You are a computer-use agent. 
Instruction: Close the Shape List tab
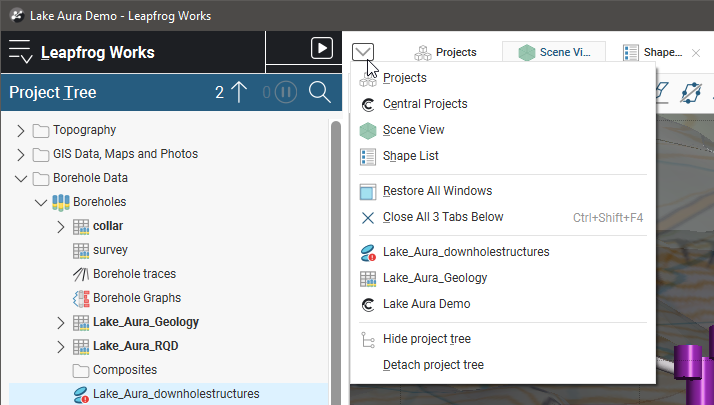(696, 52)
